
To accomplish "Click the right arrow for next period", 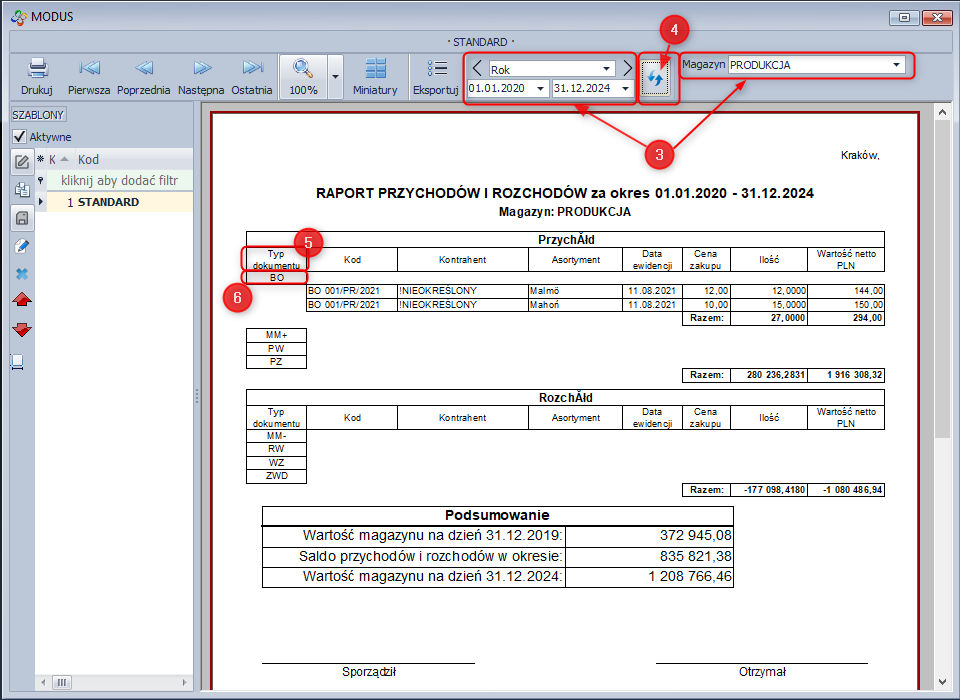I will pyautogui.click(x=627, y=69).
